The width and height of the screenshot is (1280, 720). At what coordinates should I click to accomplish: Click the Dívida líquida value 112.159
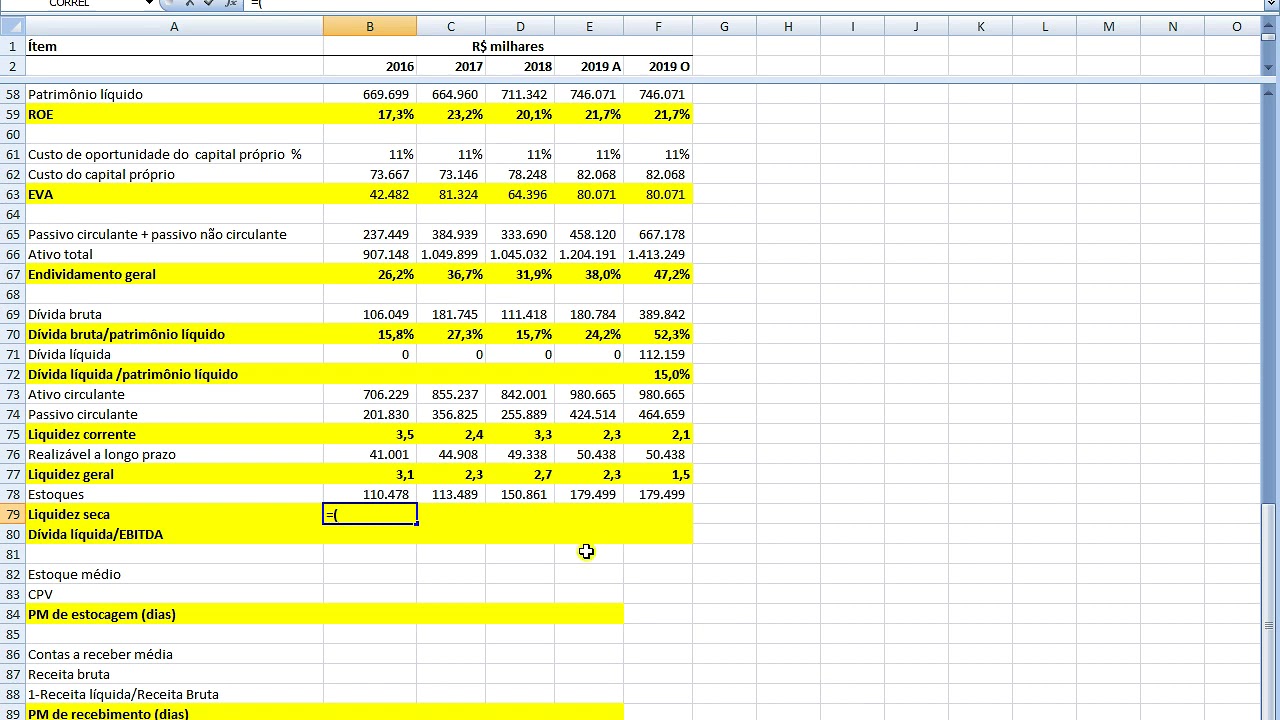click(658, 354)
